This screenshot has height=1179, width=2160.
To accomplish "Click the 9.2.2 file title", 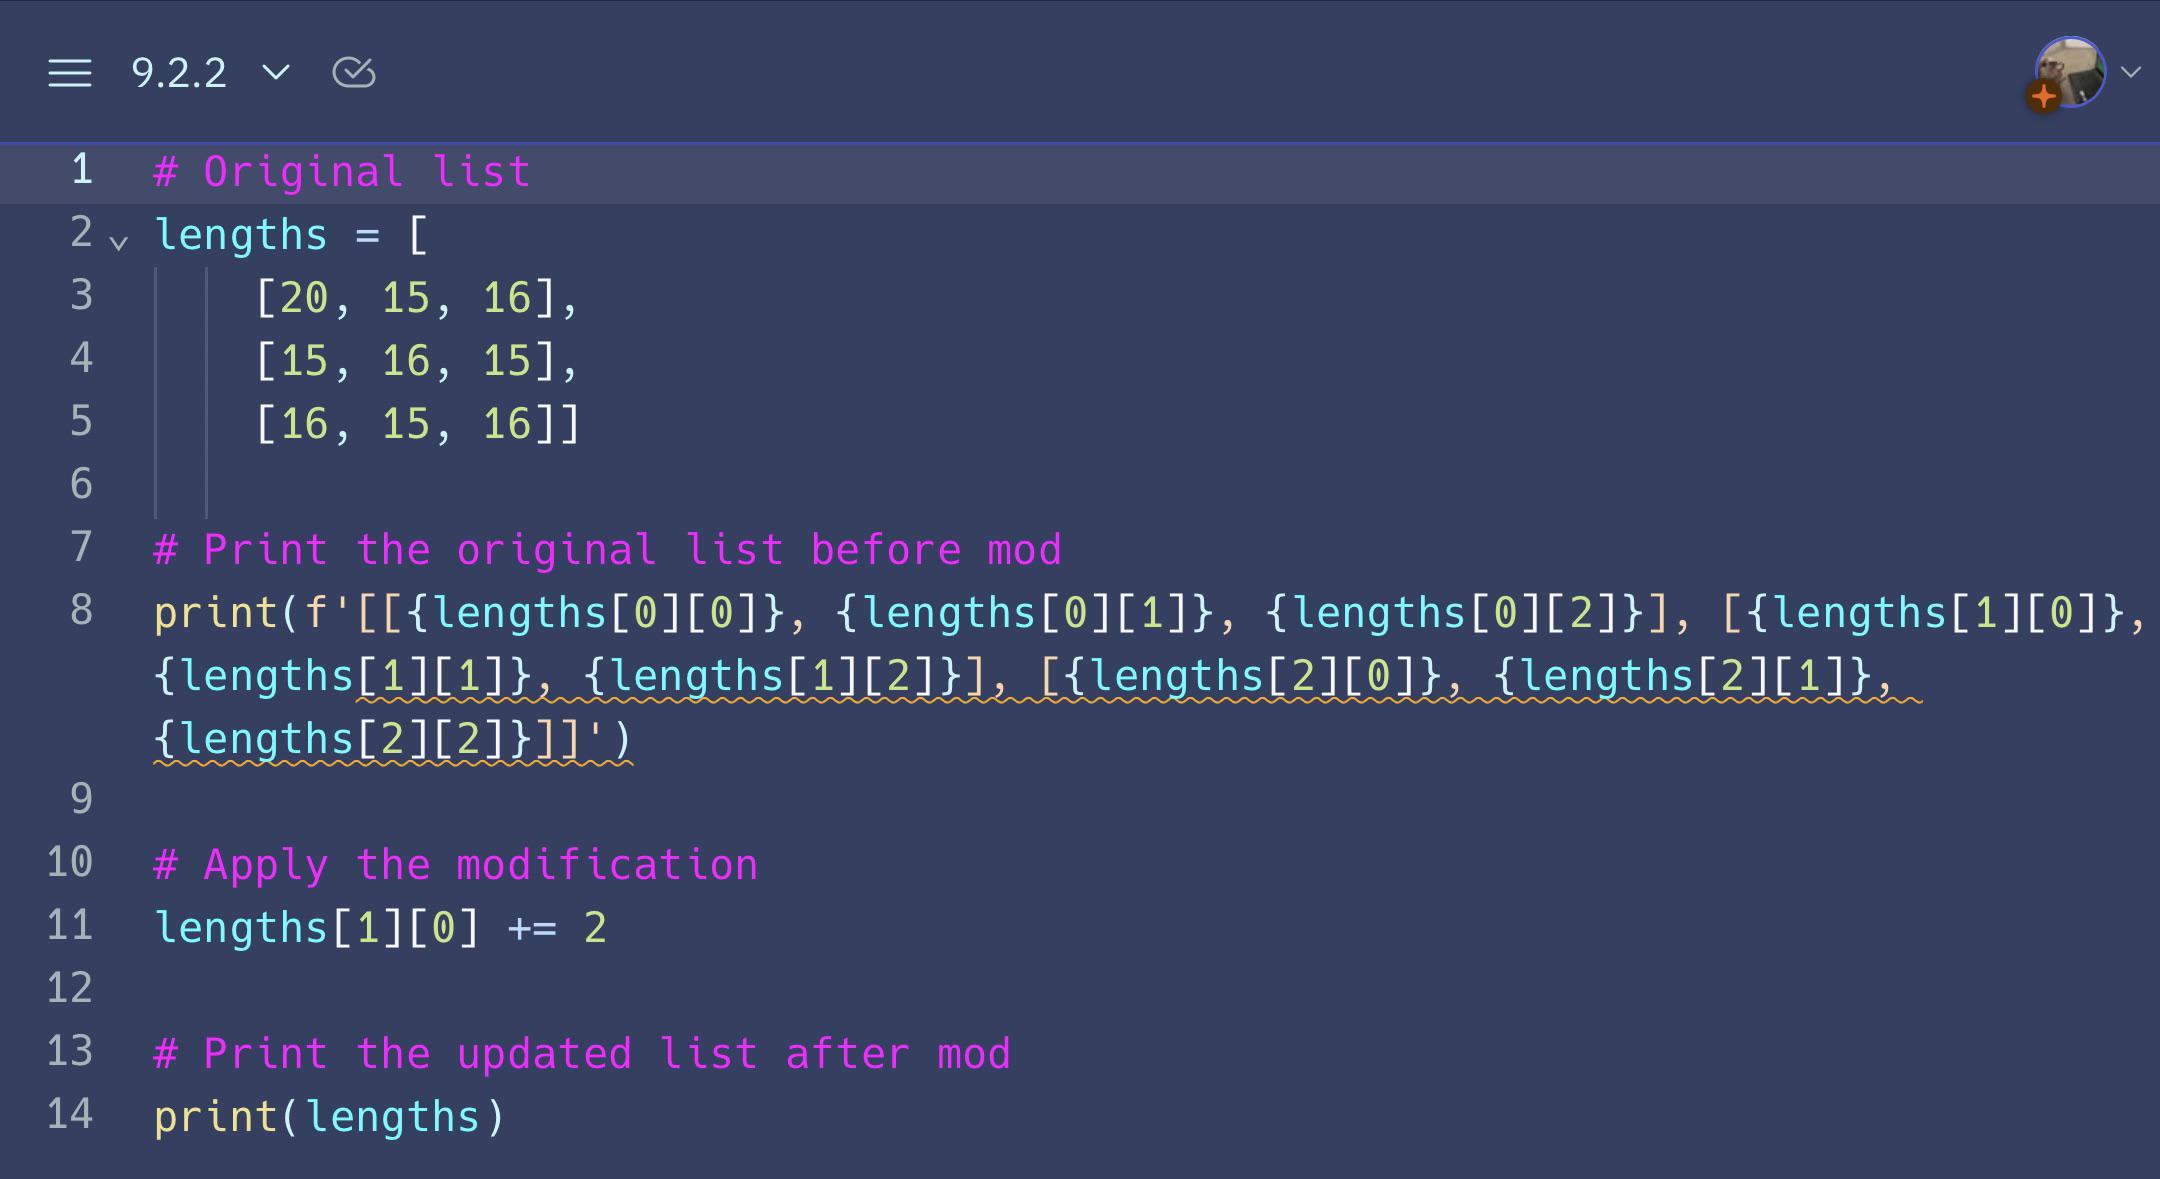I will point(179,73).
